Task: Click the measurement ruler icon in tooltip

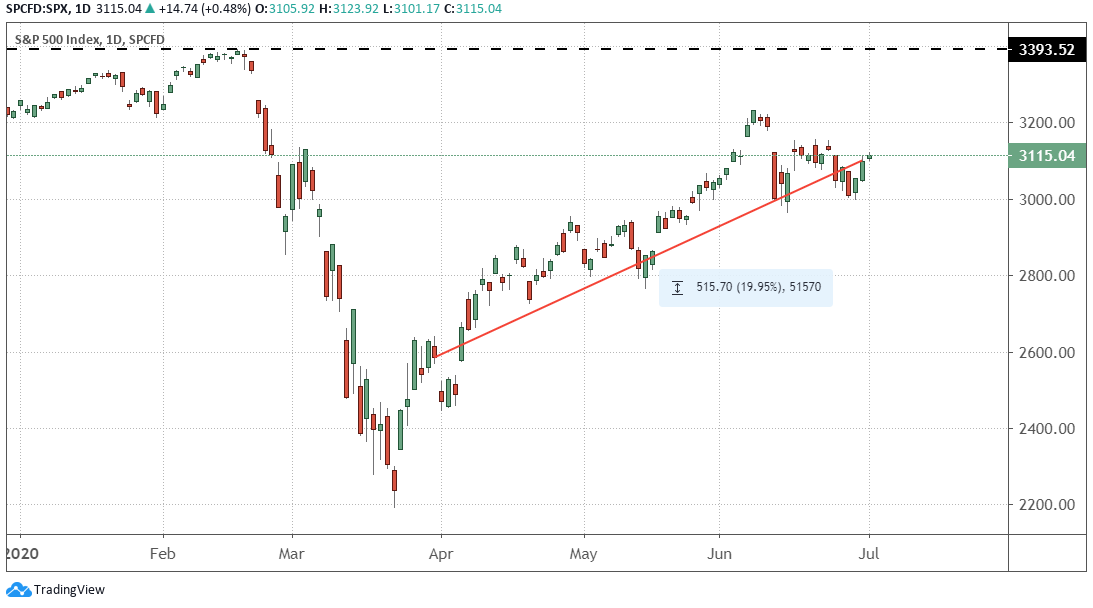Action: point(677,288)
